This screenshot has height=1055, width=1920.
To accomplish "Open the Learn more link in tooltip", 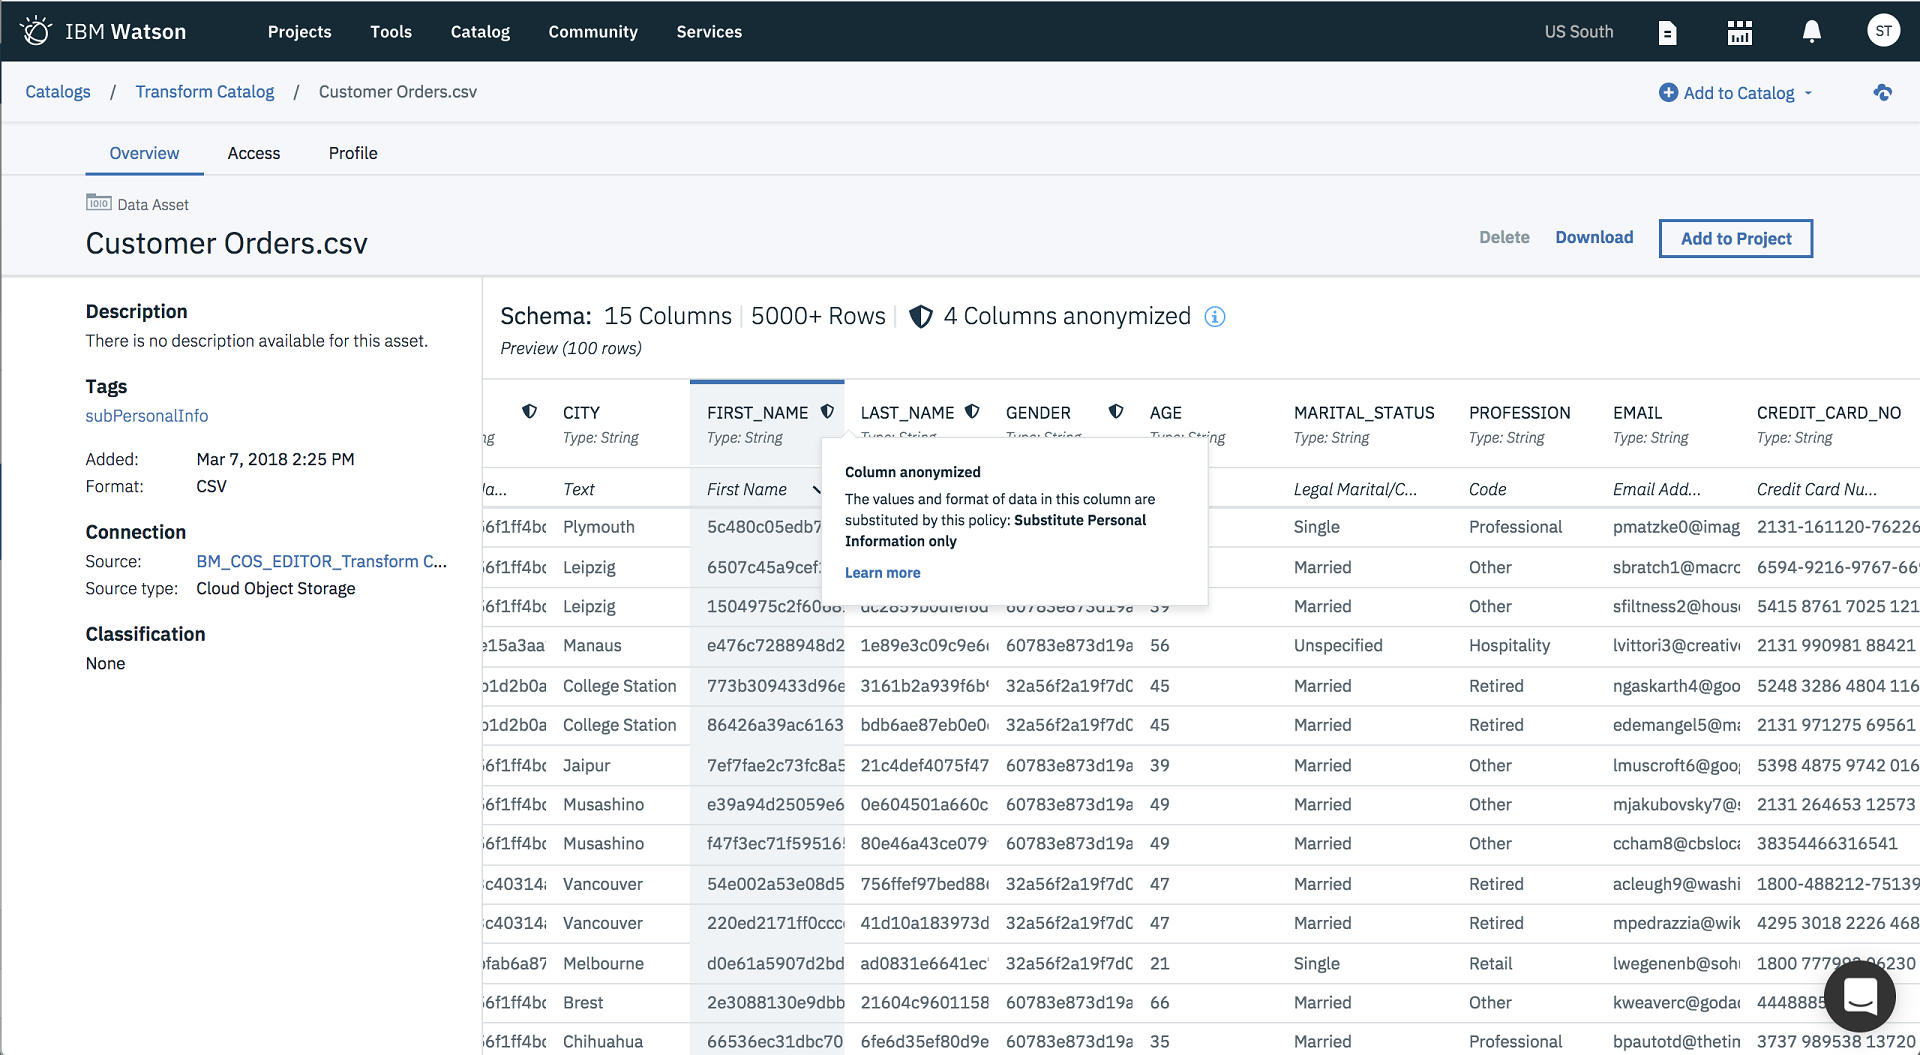I will point(882,572).
